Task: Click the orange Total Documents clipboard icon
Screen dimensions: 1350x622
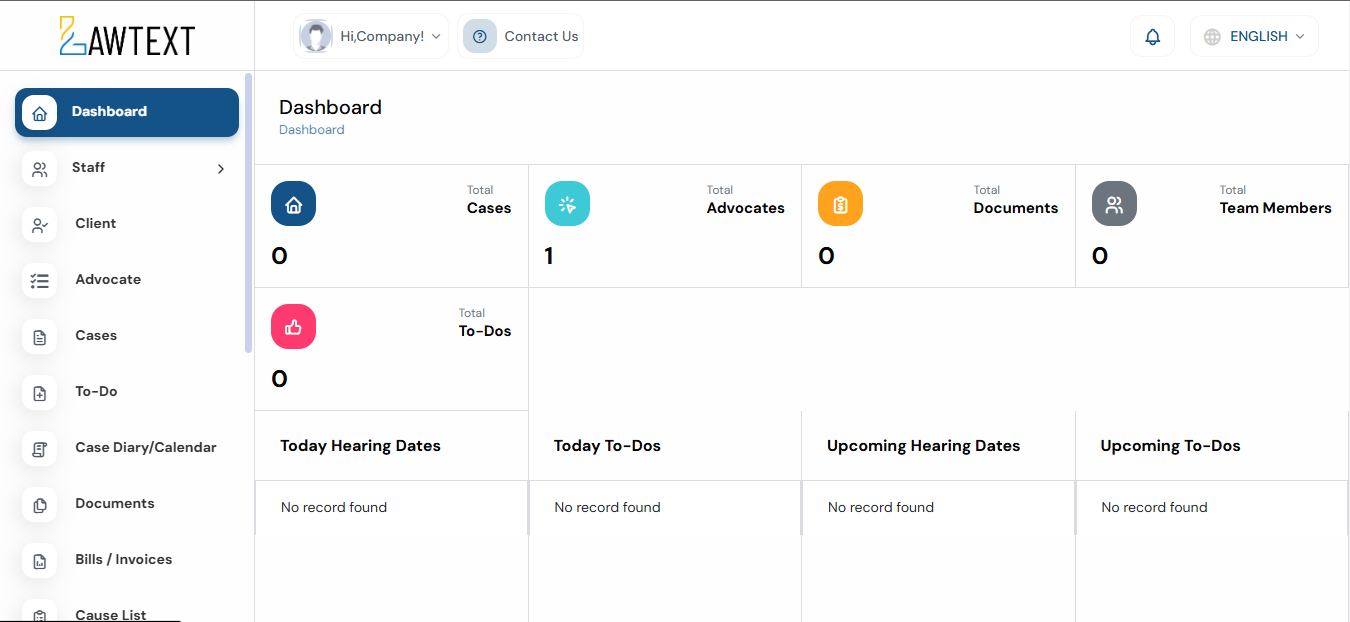Action: pos(840,204)
